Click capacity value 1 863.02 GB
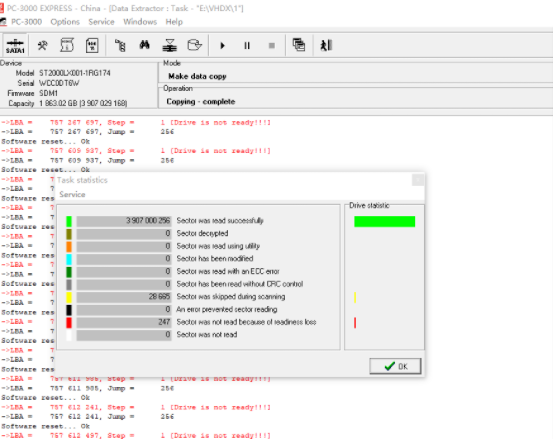Screen dimensions: 553x442 [x=83, y=103]
